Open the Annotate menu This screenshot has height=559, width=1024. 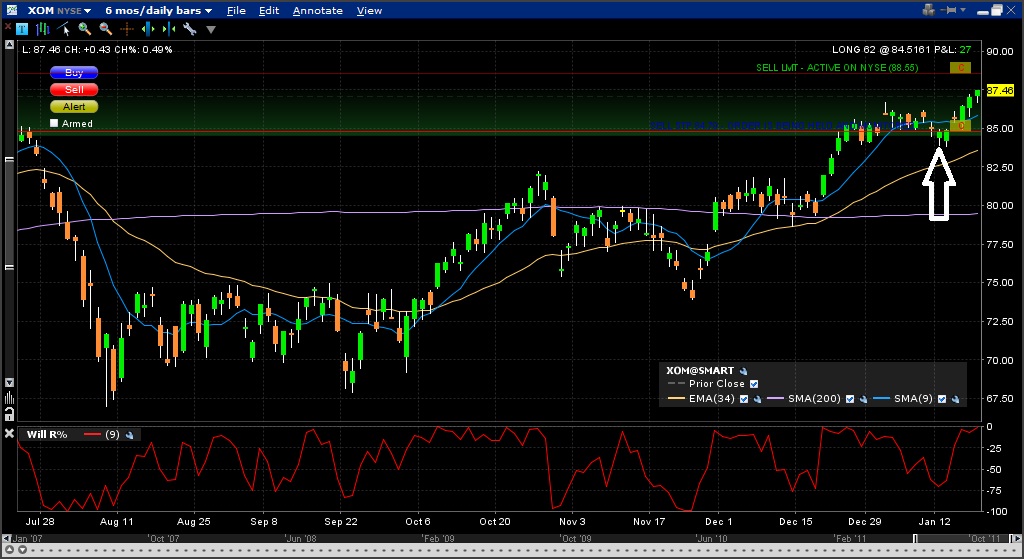317,10
